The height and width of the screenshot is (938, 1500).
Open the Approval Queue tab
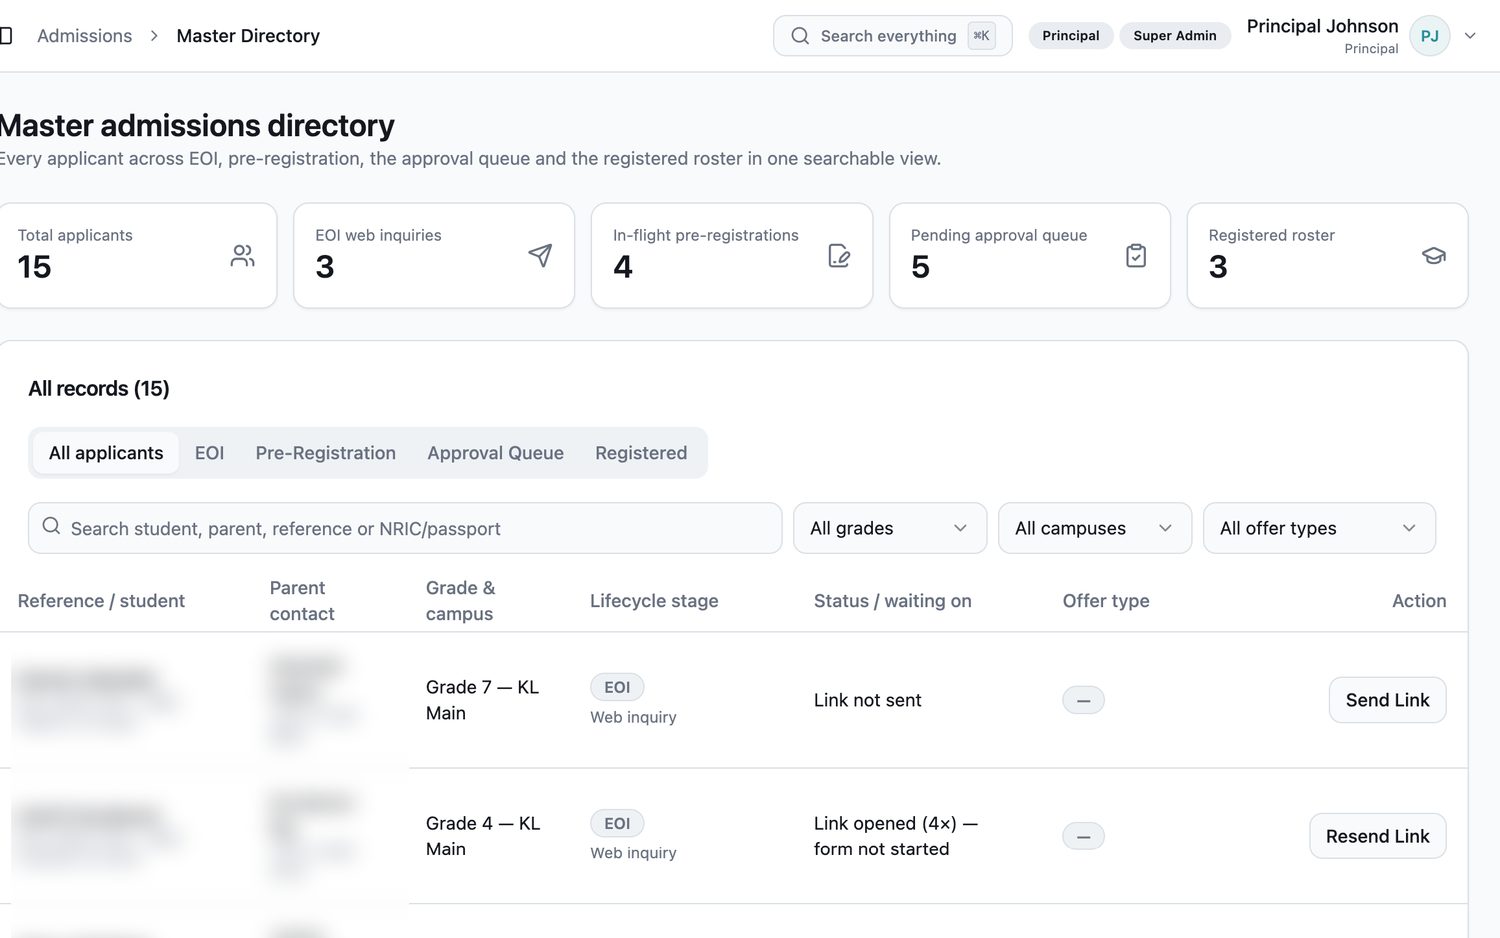pos(495,453)
